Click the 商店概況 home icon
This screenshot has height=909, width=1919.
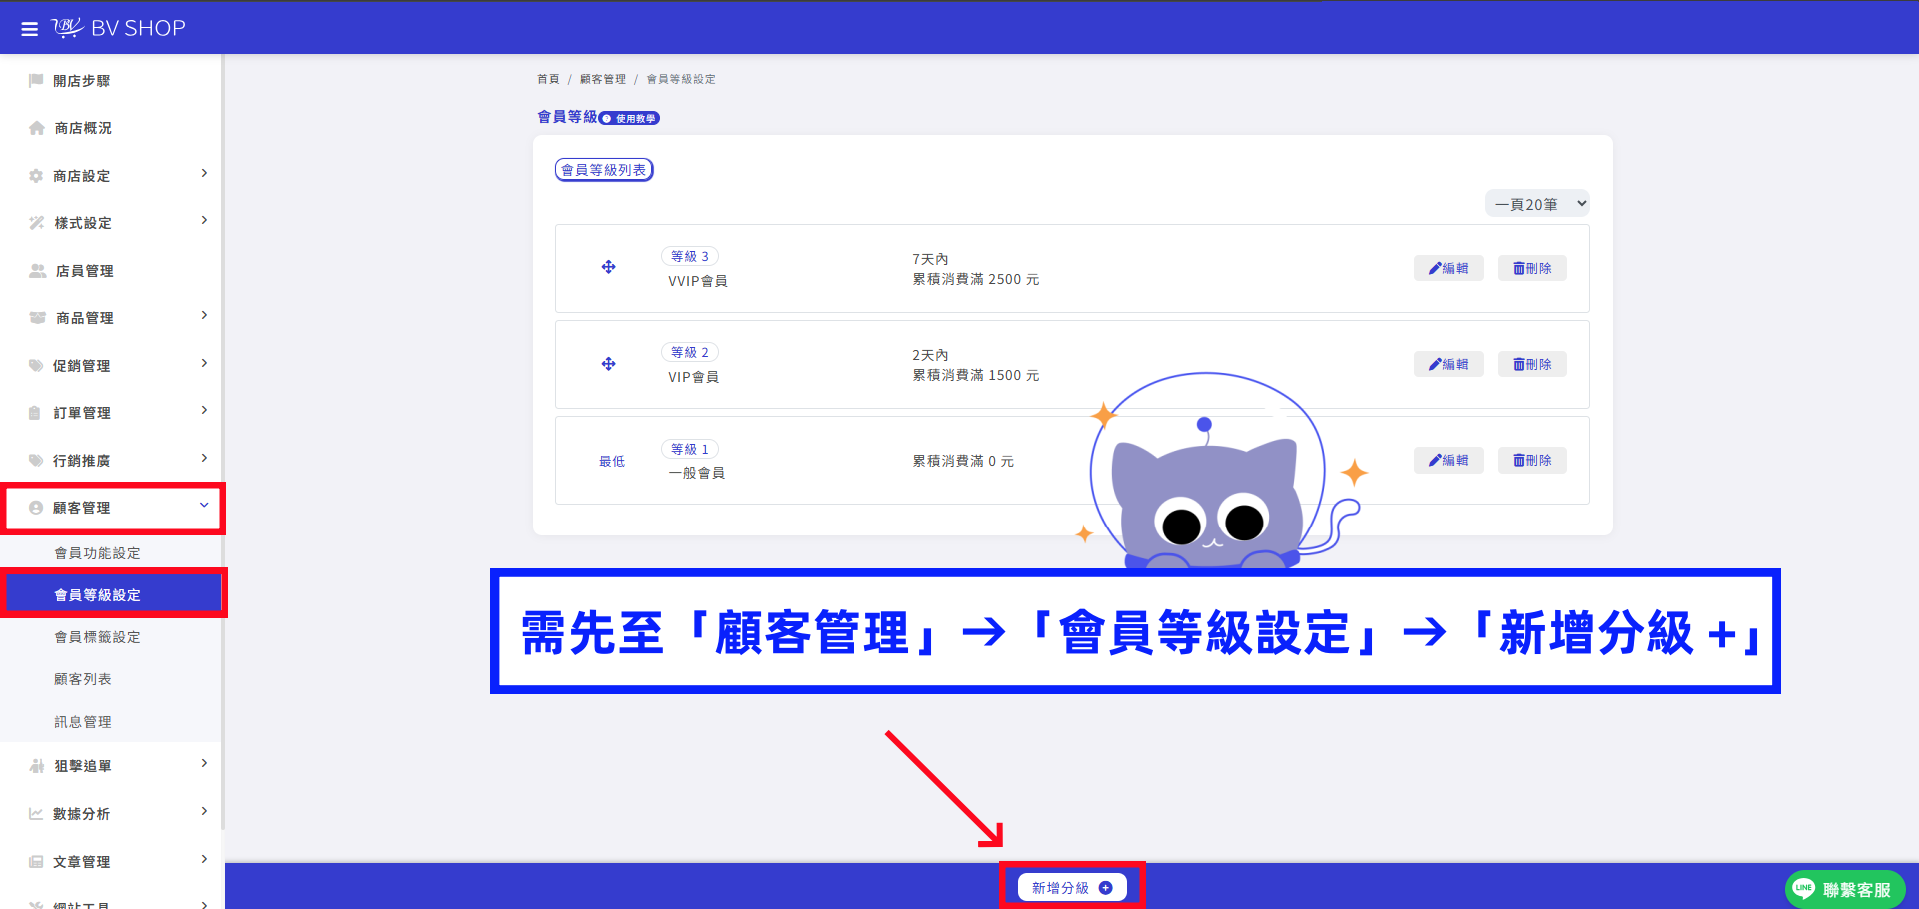tap(37, 128)
